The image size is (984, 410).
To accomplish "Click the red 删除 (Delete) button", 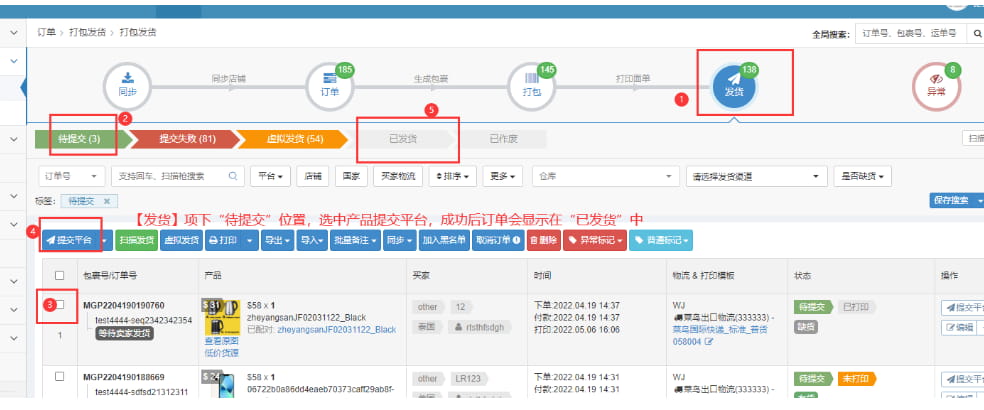I will 542,240.
